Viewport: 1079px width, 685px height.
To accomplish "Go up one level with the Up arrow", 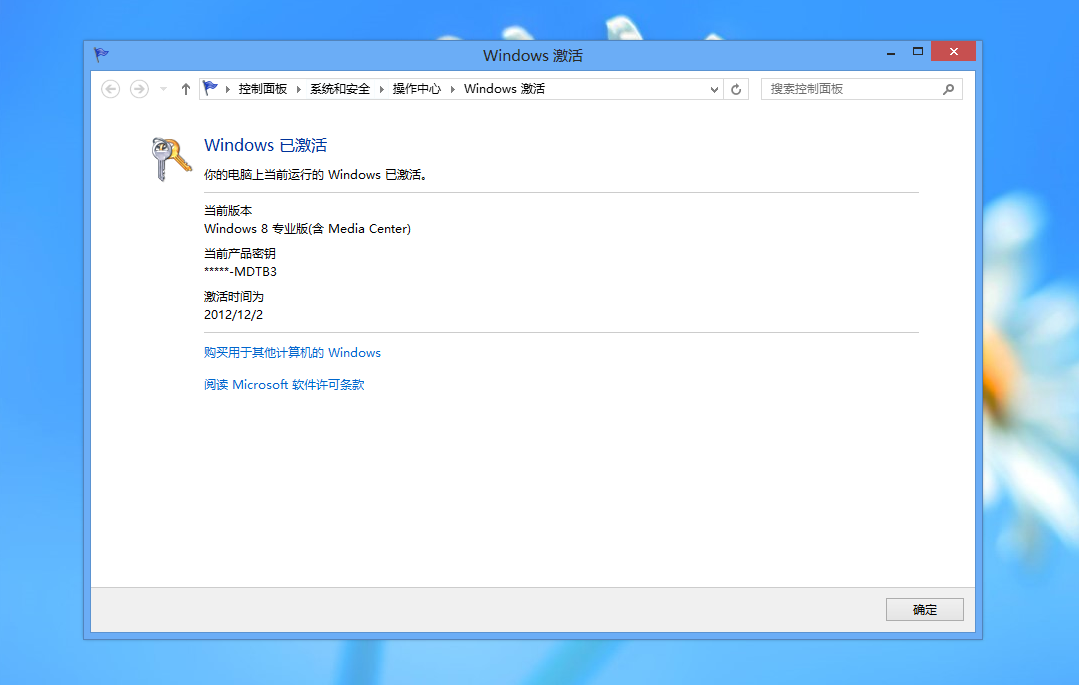I will coord(186,89).
